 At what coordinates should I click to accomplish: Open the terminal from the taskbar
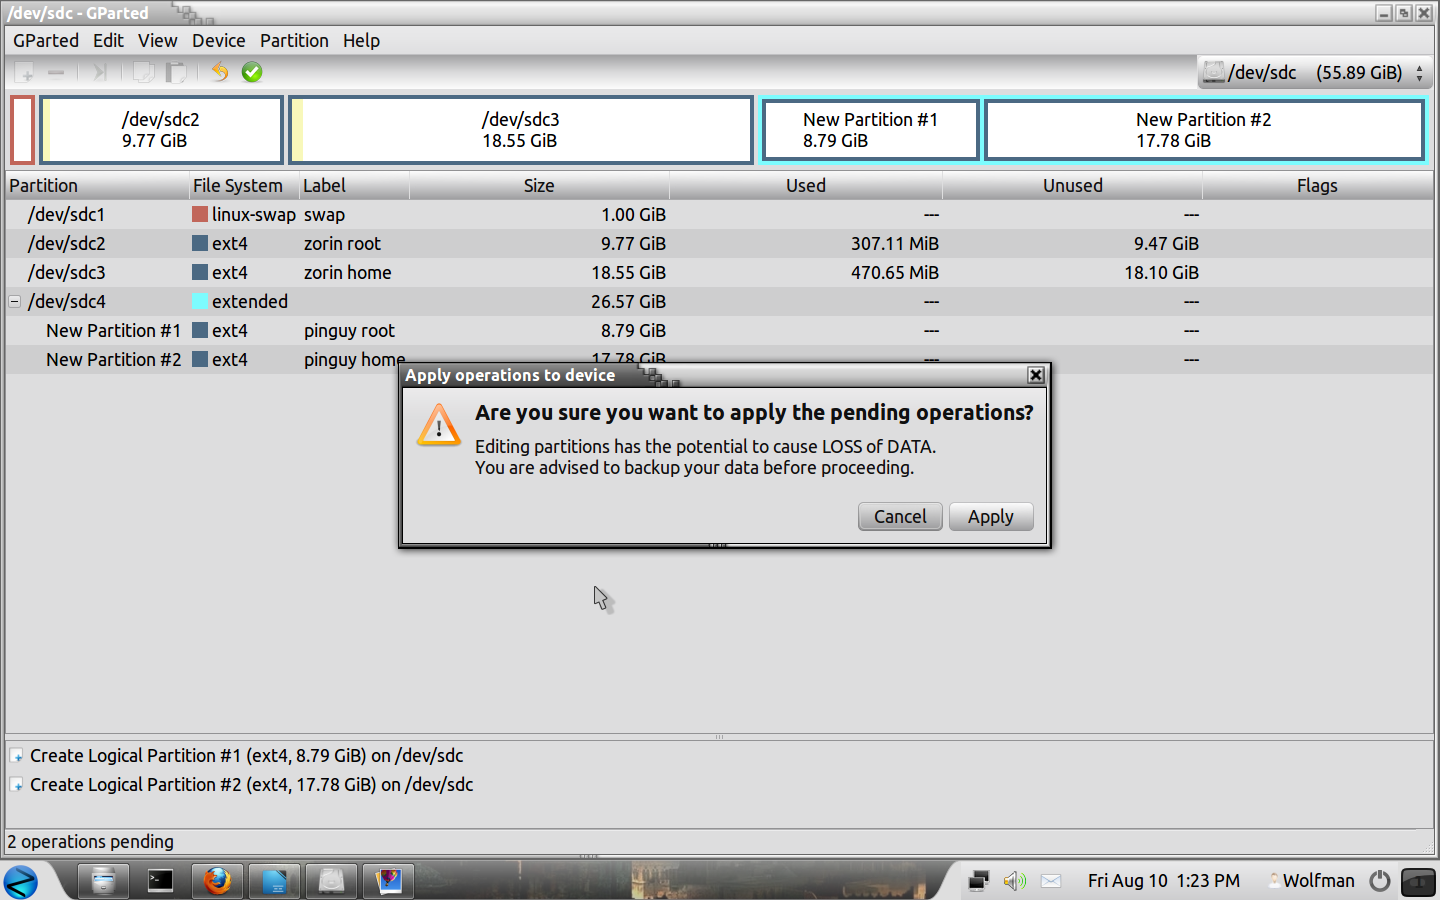[160, 881]
